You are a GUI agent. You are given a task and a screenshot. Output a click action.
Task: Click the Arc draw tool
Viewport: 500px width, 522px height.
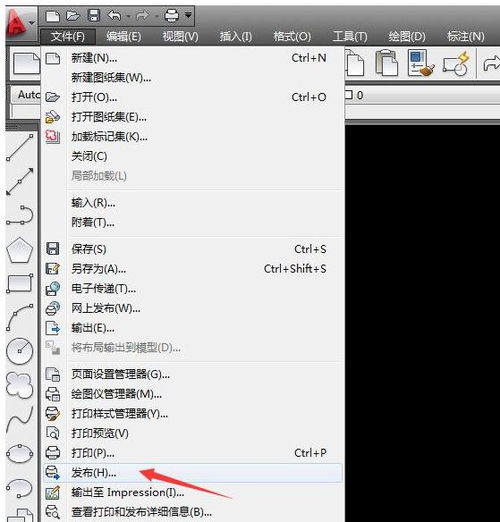(20, 317)
